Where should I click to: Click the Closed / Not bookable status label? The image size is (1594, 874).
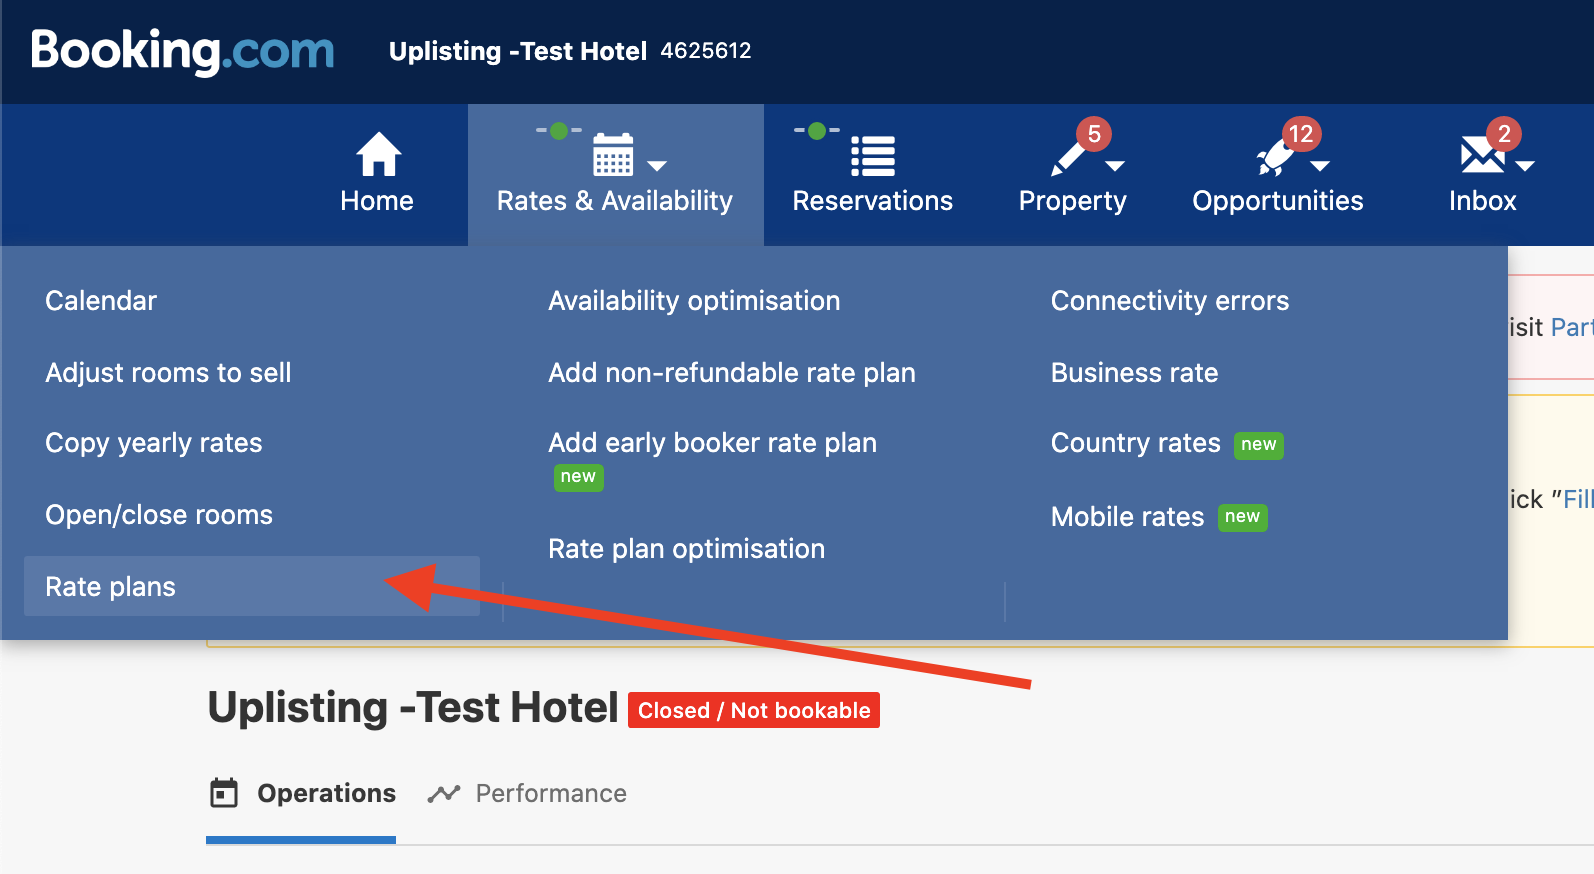(754, 711)
